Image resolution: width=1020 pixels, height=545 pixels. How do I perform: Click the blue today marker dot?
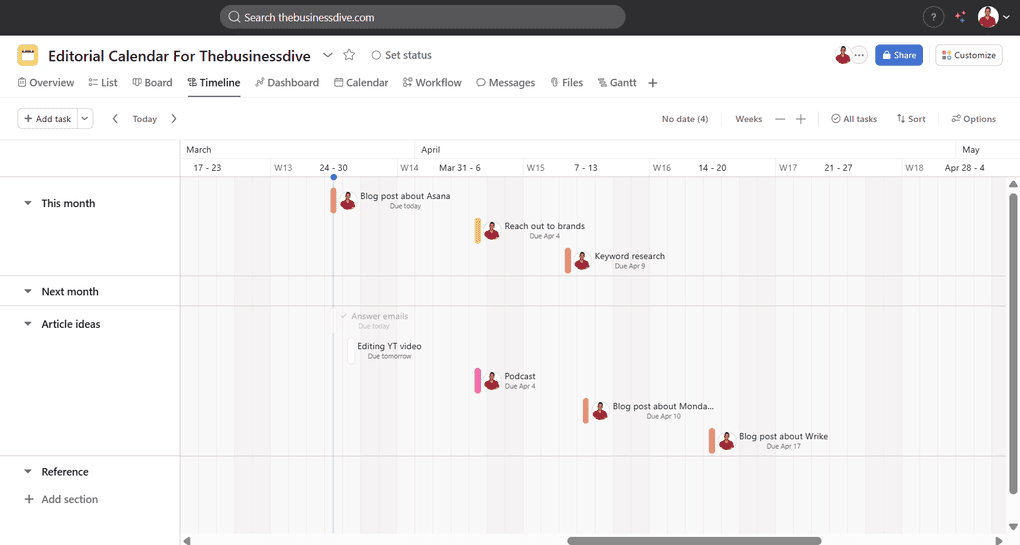[x=333, y=177]
